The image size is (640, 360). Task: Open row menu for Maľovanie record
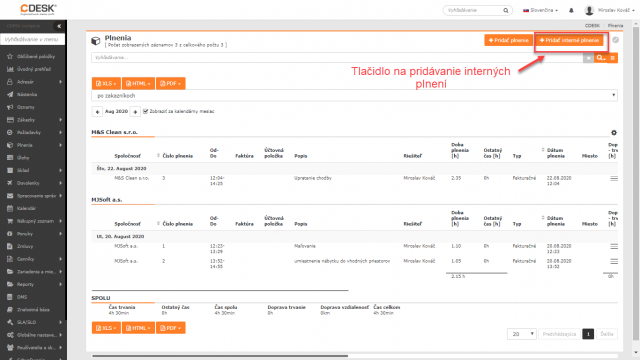614,247
